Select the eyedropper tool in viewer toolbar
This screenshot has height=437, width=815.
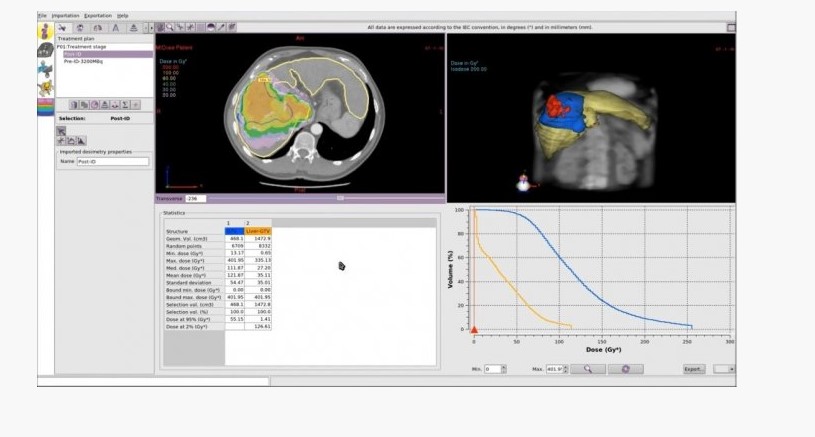tap(221, 28)
